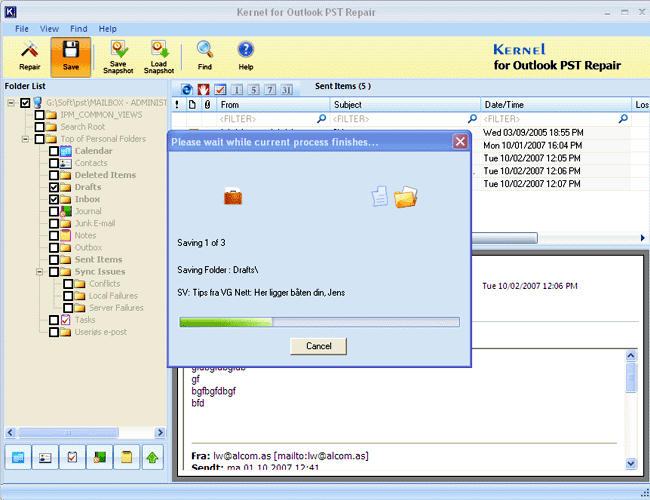Image resolution: width=650 pixels, height=500 pixels.
Task: Uncheck the Drafts folder checkbox
Action: pos(53,187)
